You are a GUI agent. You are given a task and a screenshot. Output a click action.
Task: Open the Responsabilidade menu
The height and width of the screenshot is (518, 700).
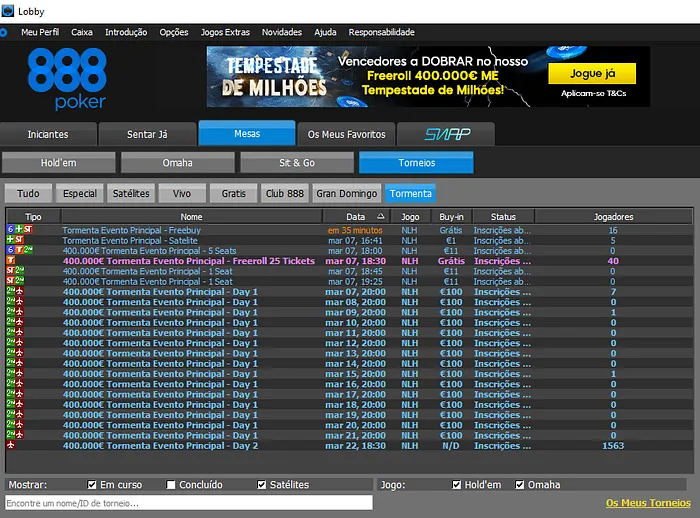coord(381,32)
